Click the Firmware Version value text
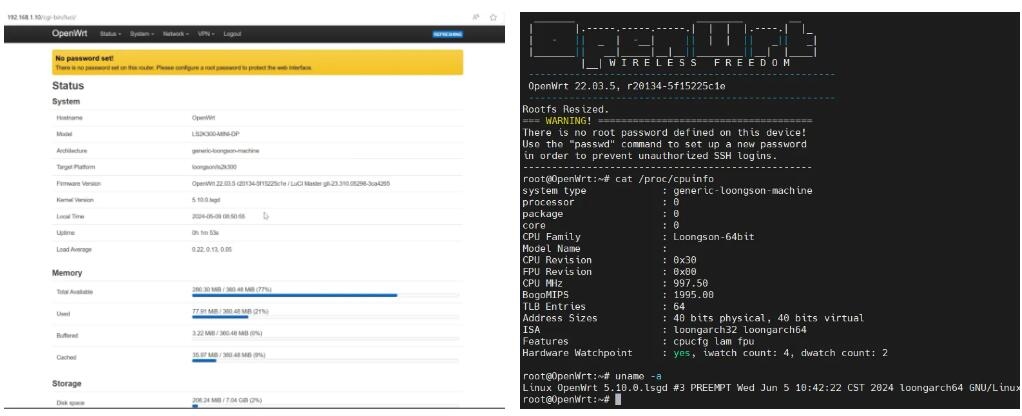 tap(291, 184)
